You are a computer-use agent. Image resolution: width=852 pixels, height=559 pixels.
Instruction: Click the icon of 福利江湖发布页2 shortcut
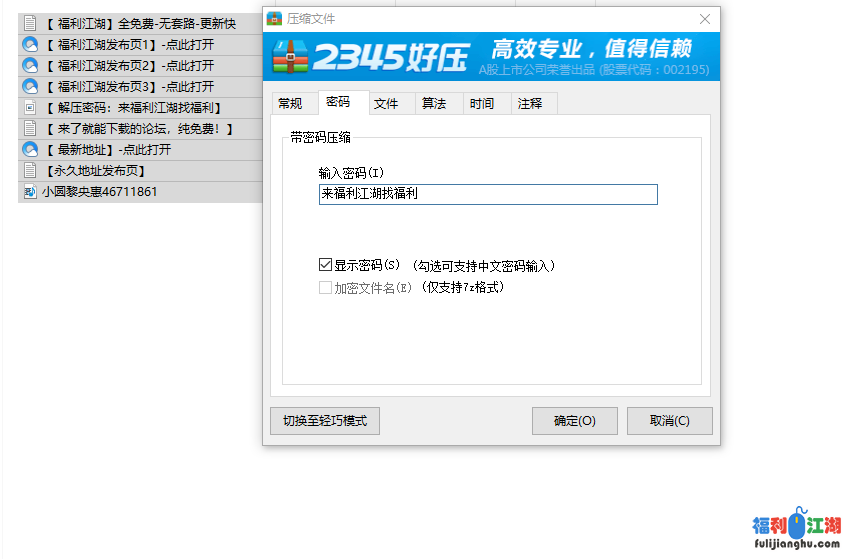[x=30, y=65]
